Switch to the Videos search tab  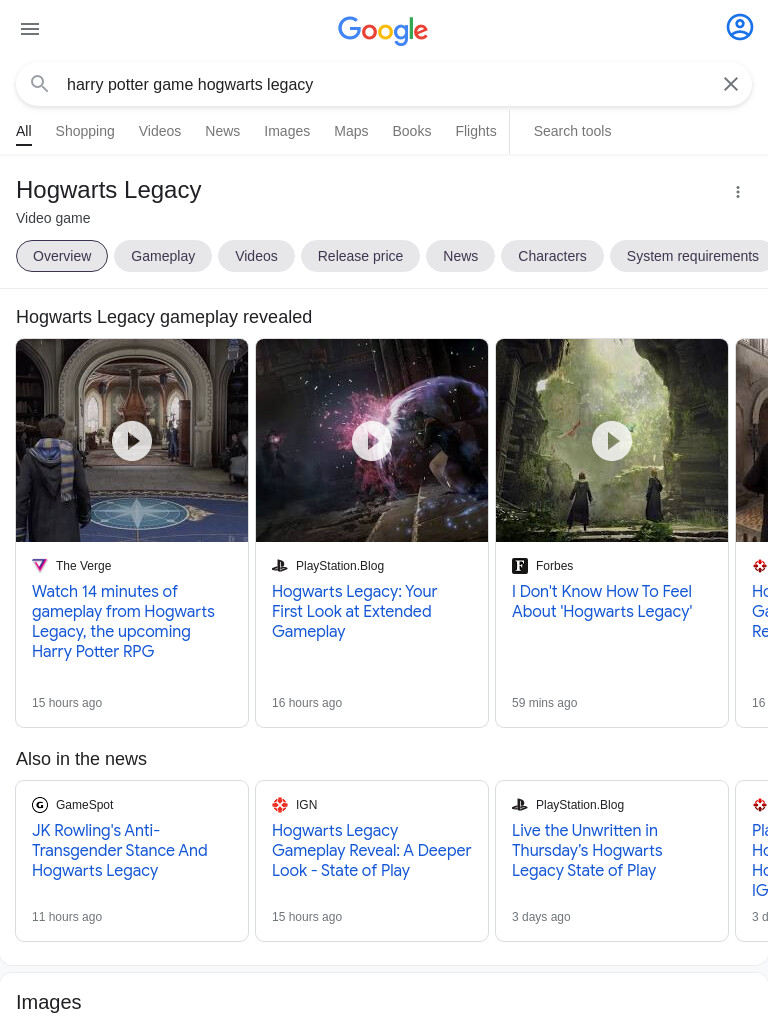(x=159, y=131)
